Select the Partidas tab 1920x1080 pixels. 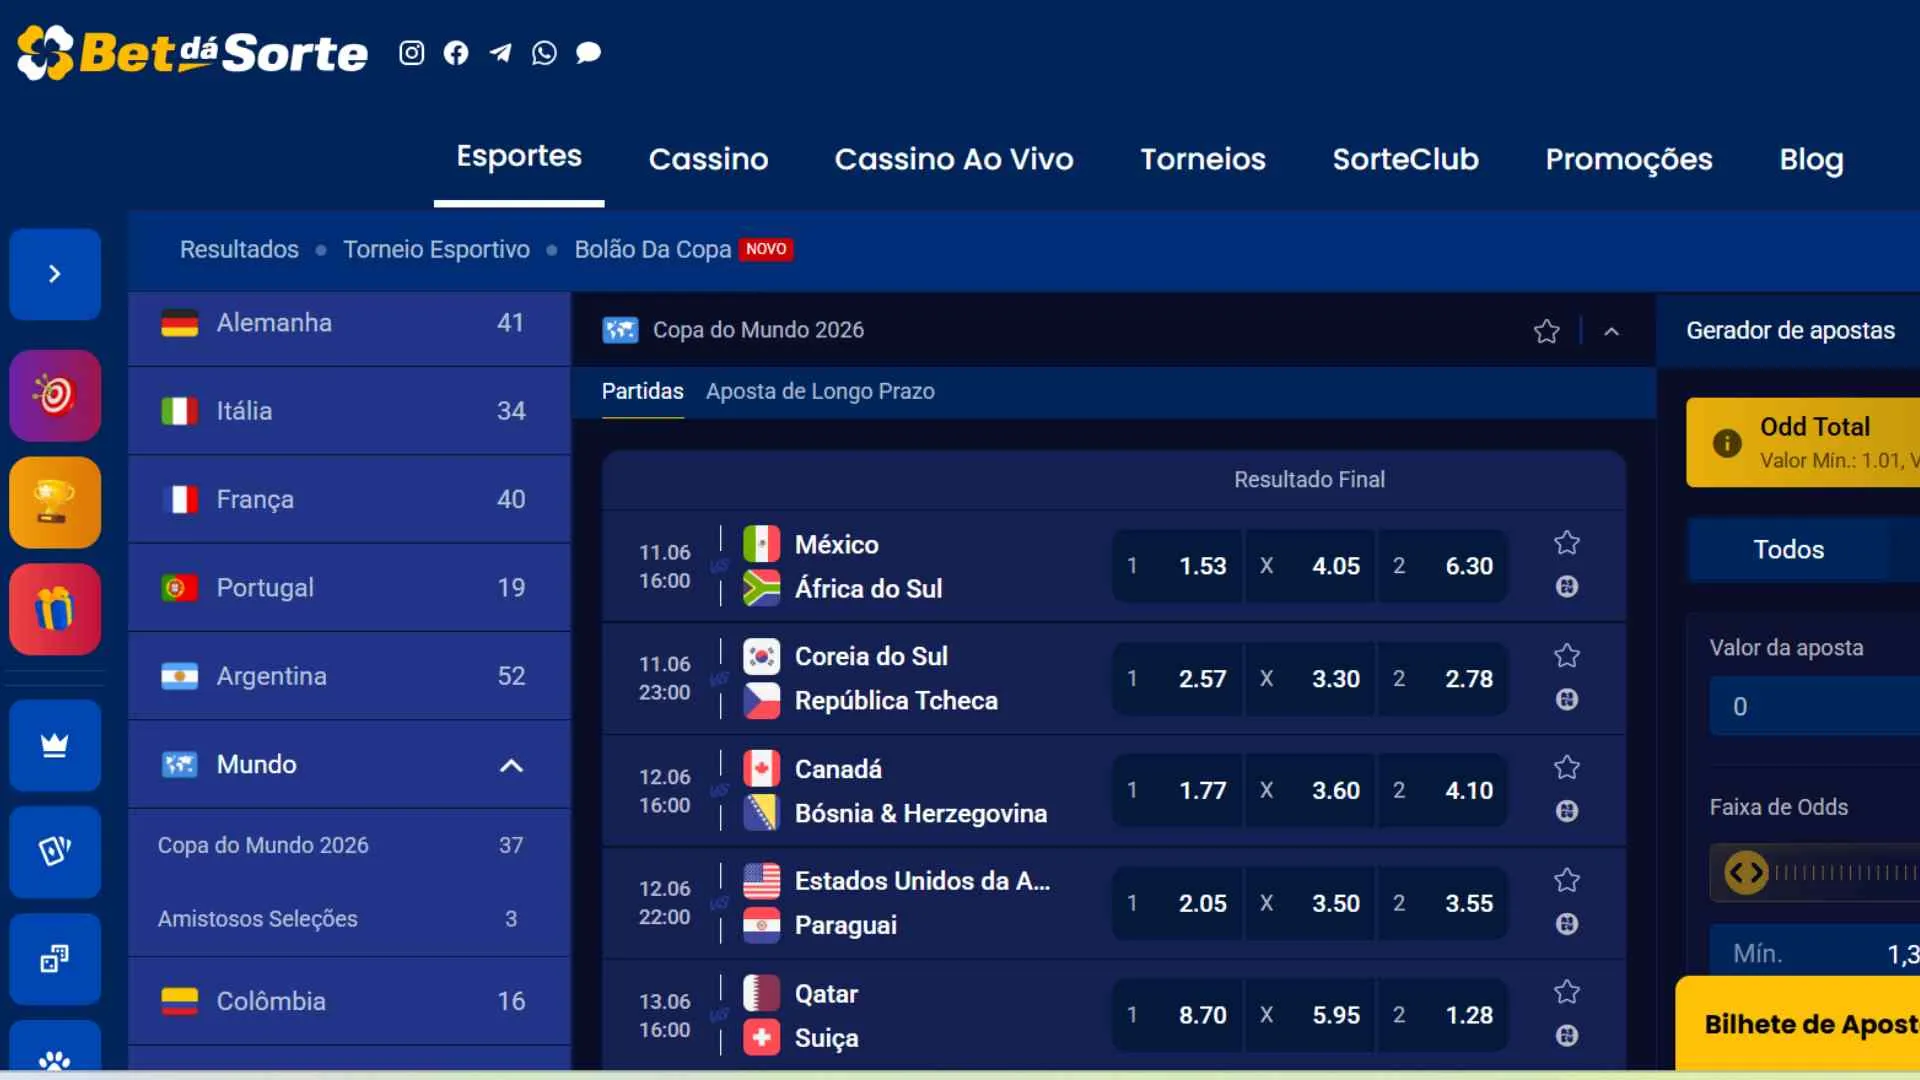642,391
